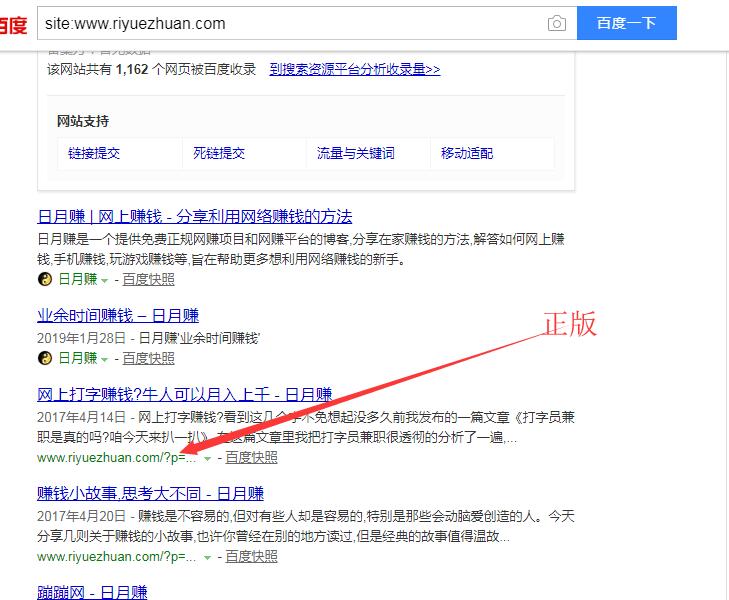Click the Baidu logo

coord(13,25)
